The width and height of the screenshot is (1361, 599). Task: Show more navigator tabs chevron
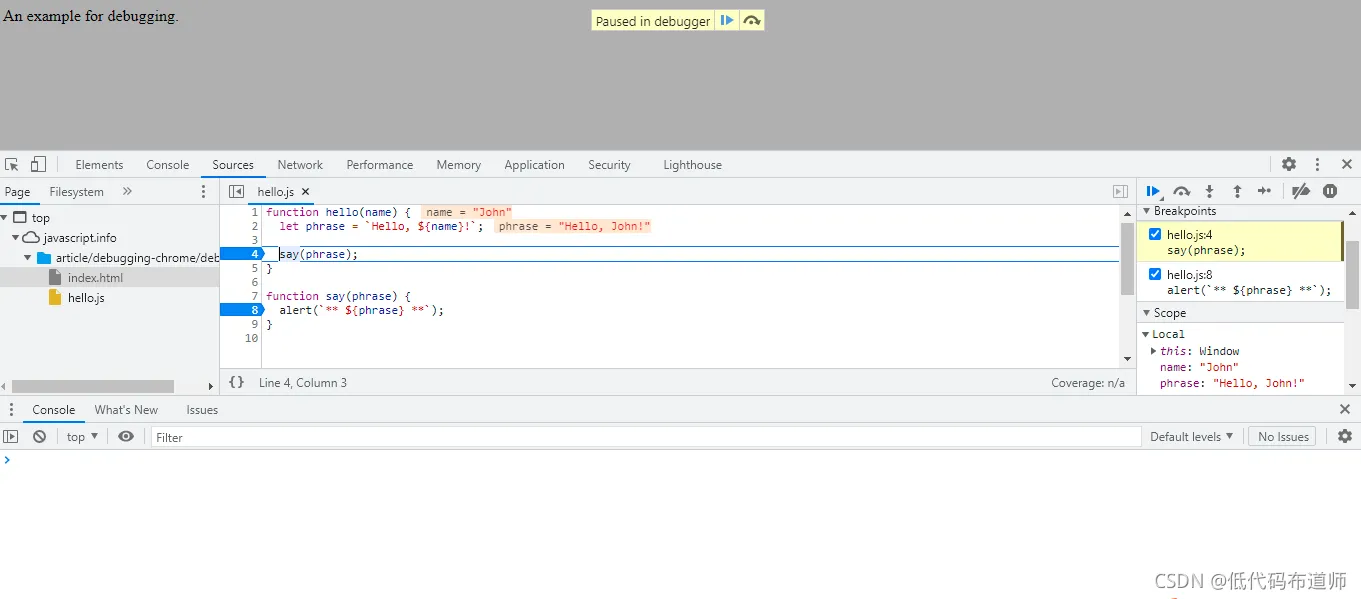pyautogui.click(x=127, y=191)
